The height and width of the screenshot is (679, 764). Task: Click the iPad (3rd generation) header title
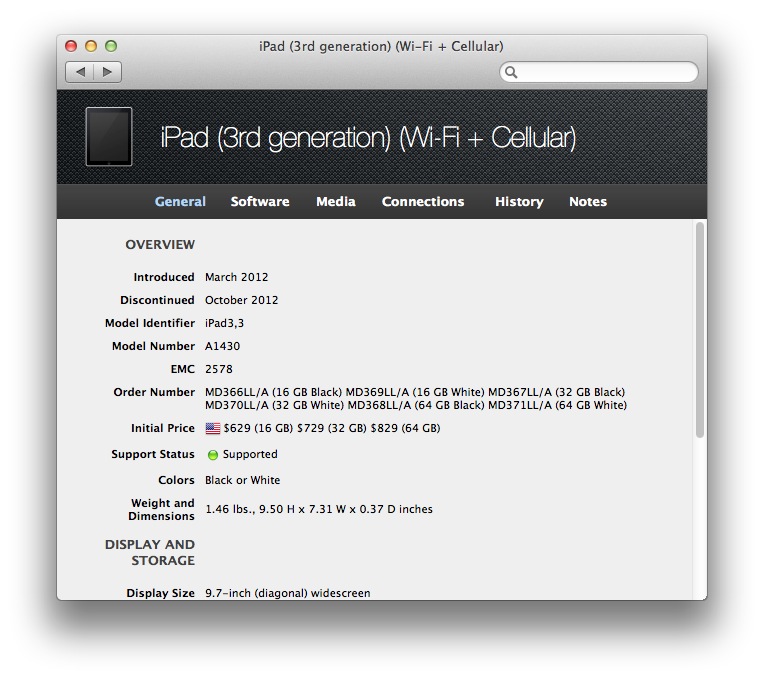tap(368, 137)
